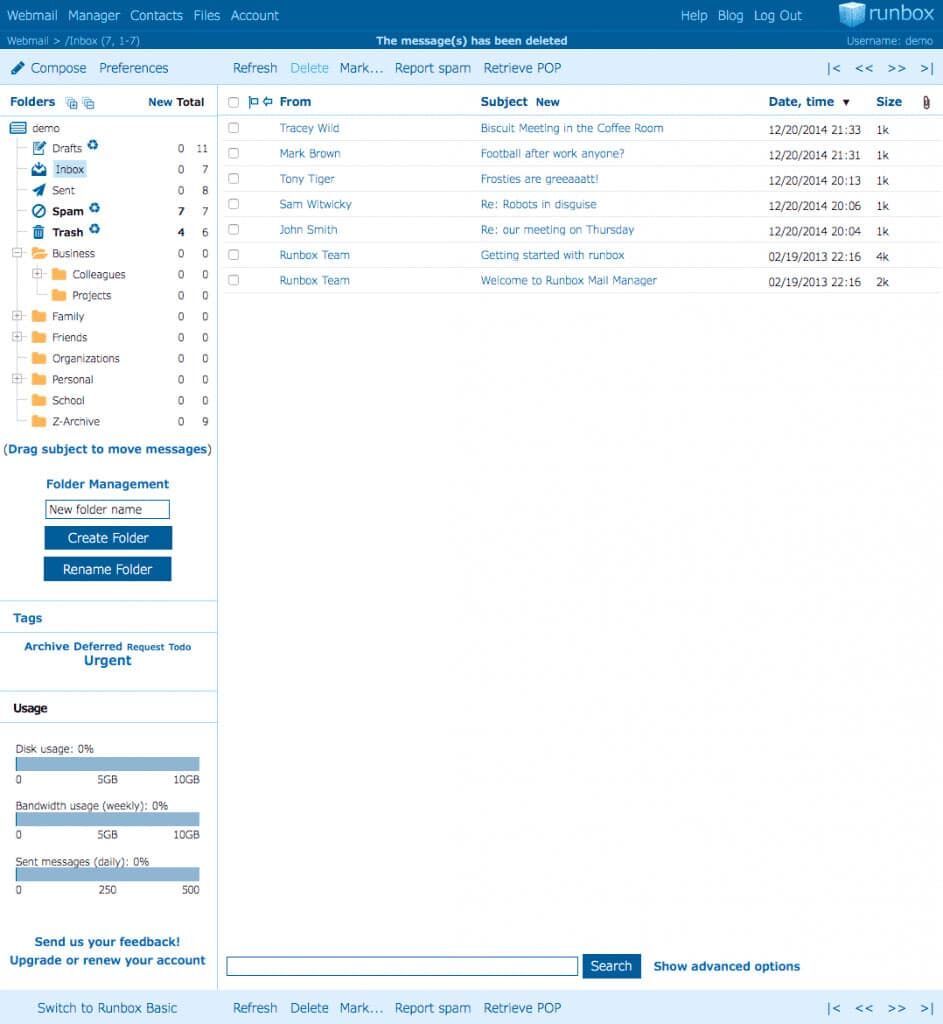Click the Organizations folder icon
This screenshot has height=1024, width=943.
pyautogui.click(x=39, y=358)
